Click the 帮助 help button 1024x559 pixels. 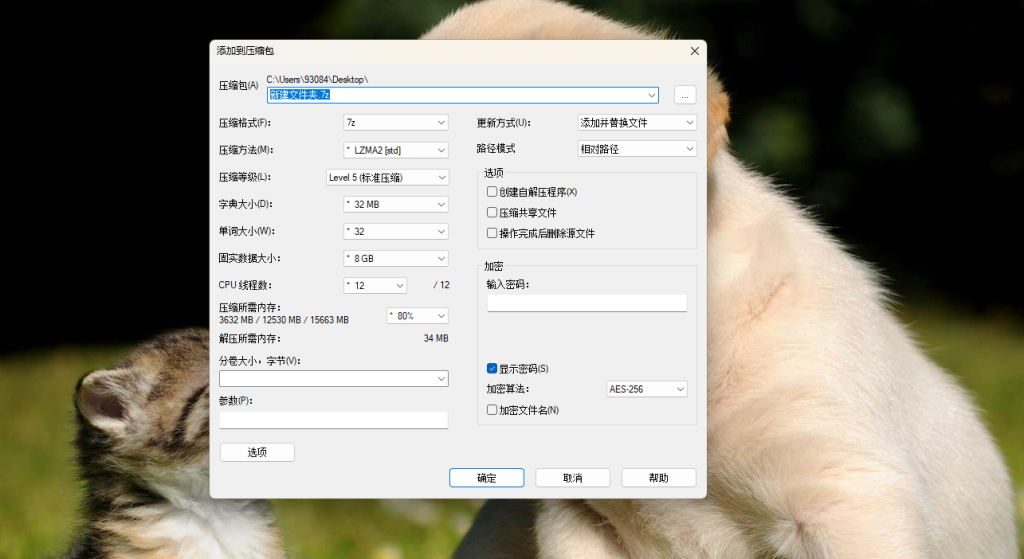point(658,478)
